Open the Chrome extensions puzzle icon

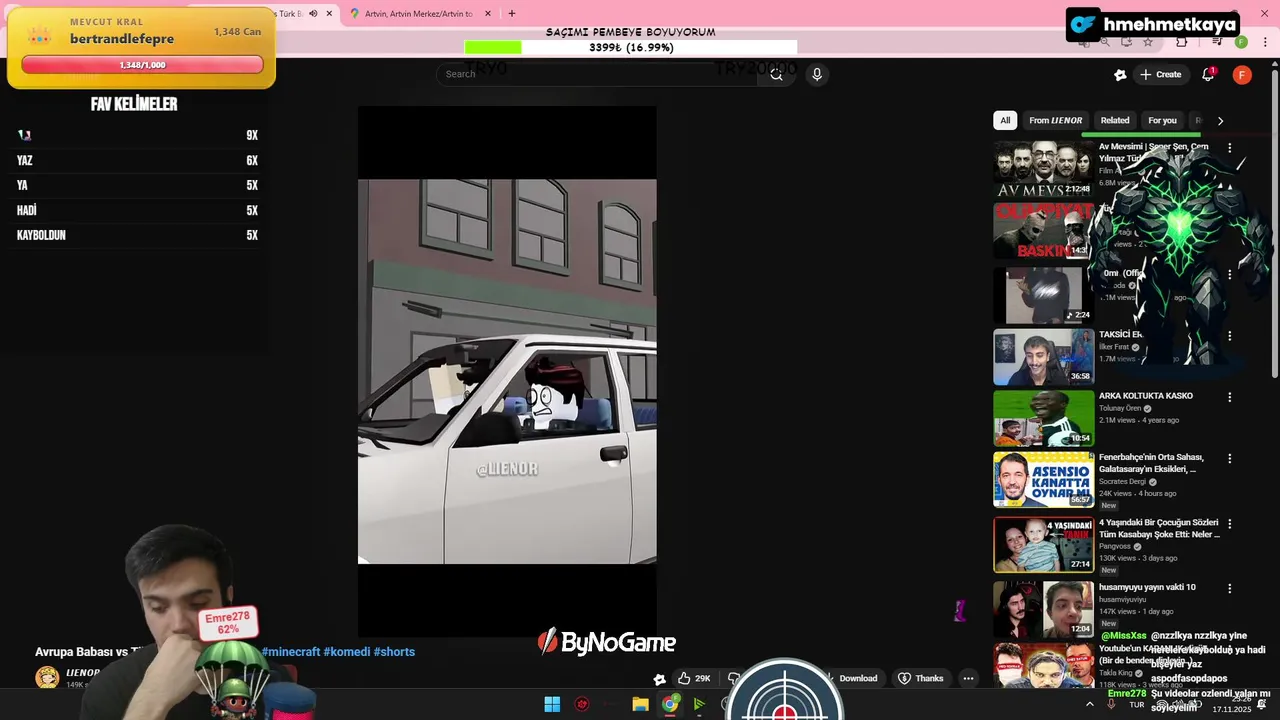point(1182,42)
